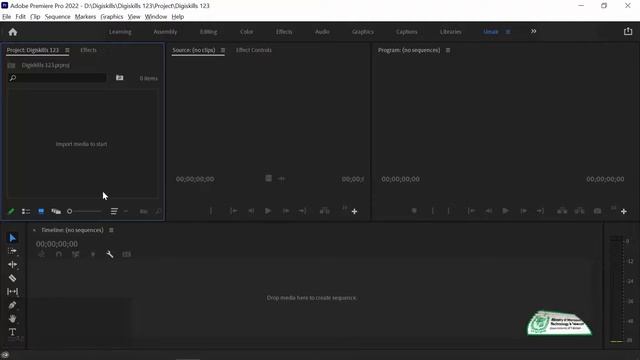640x360 pixels.
Task: Click Drag Audio Only icon in Source monitor
Action: coord(281,178)
